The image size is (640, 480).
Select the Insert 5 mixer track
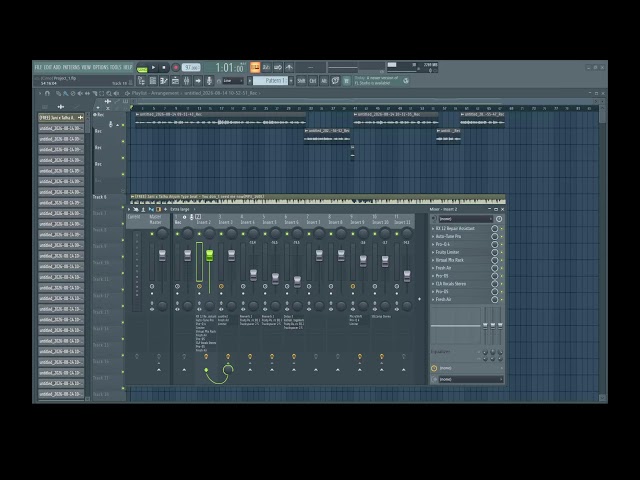(x=269, y=220)
